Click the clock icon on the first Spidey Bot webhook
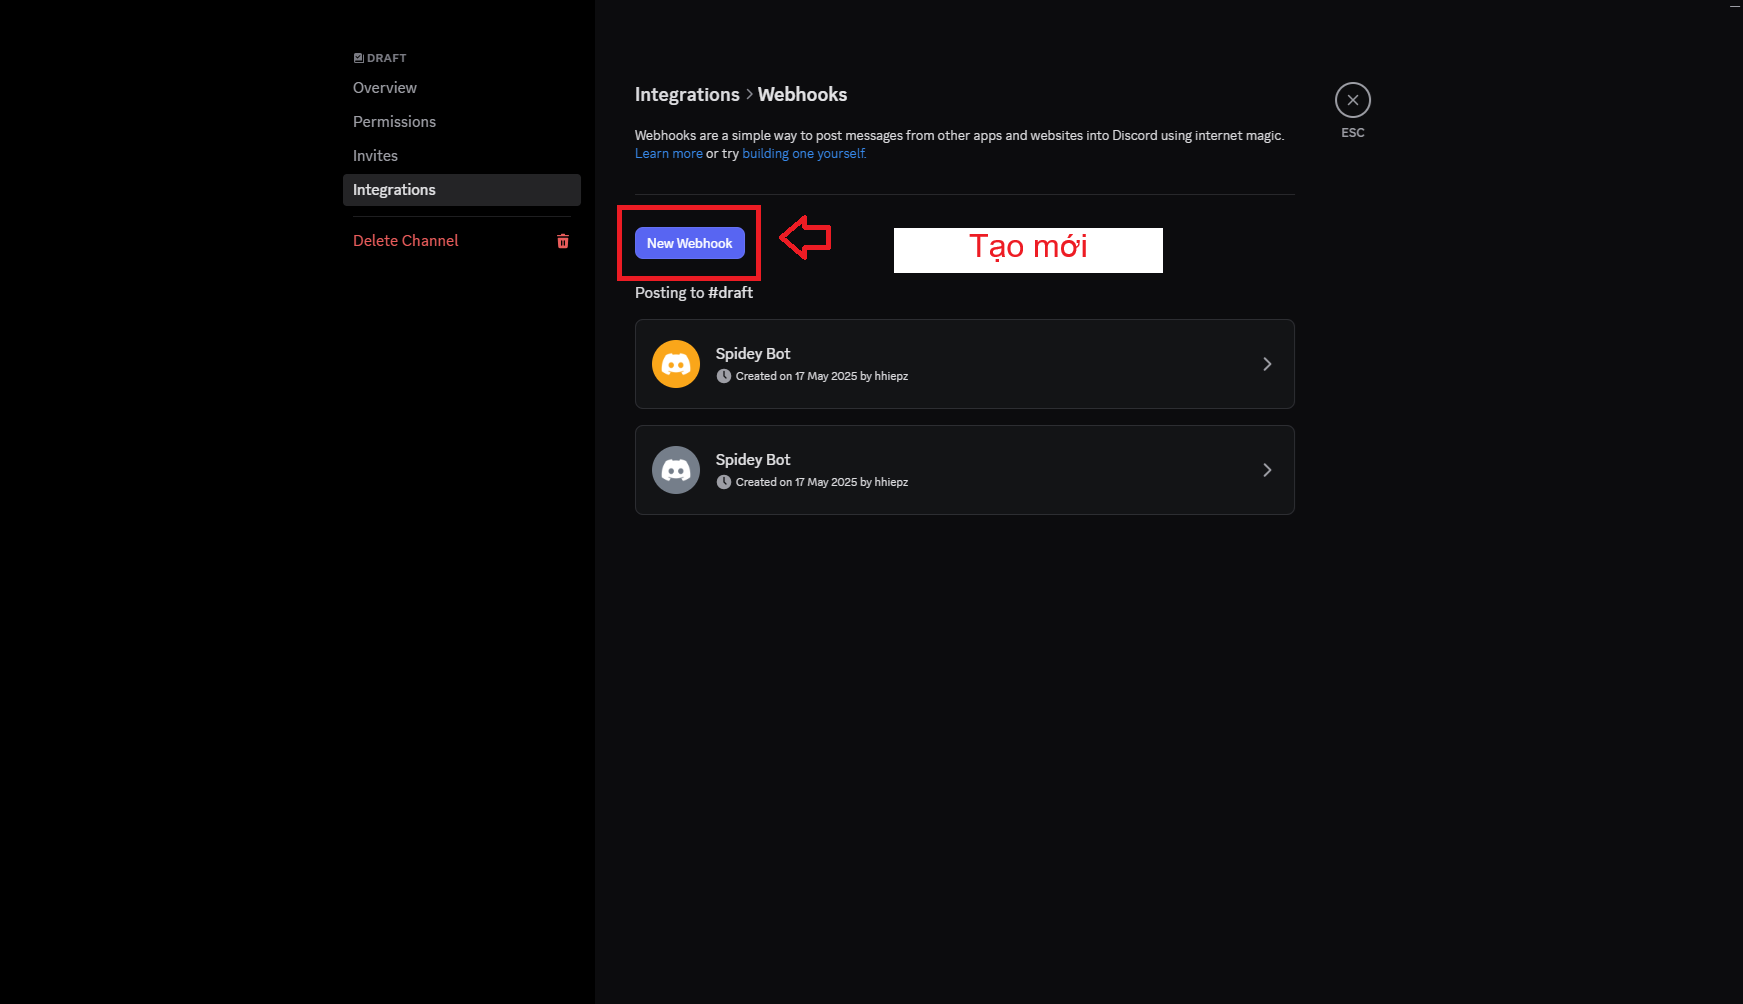The image size is (1743, 1004). coord(724,376)
